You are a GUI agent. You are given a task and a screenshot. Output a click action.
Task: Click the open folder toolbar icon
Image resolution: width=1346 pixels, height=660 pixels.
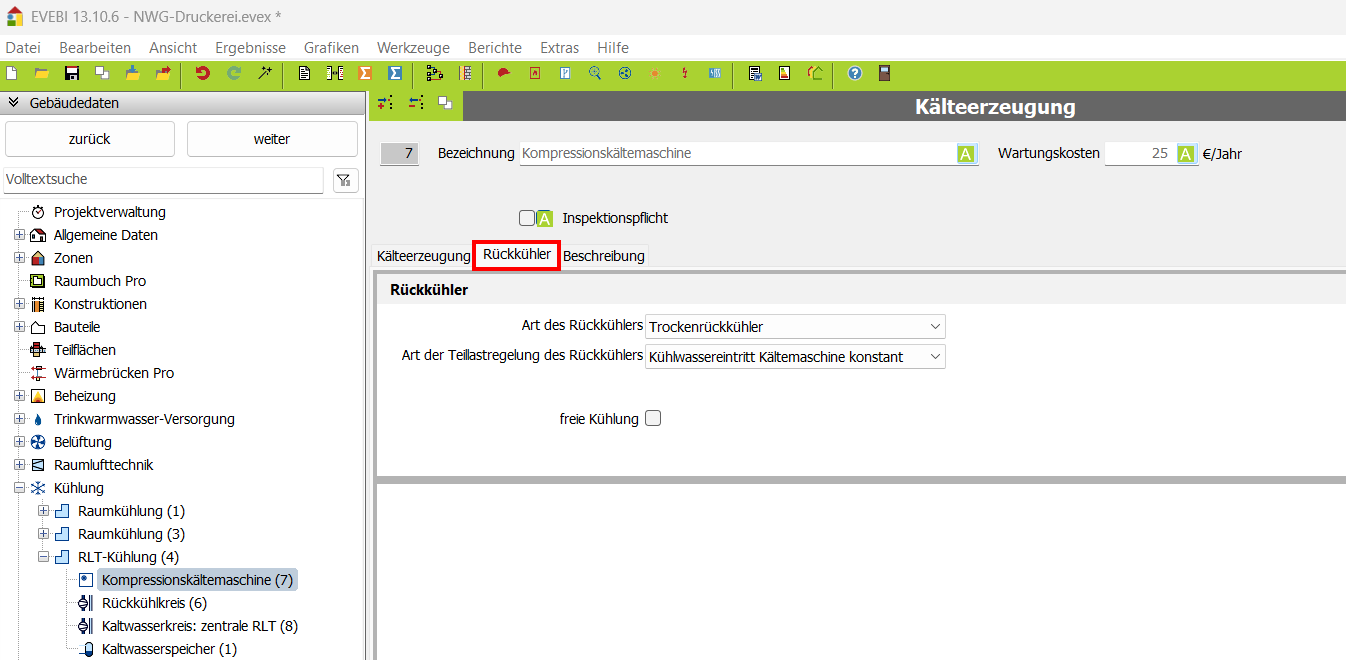[42, 73]
